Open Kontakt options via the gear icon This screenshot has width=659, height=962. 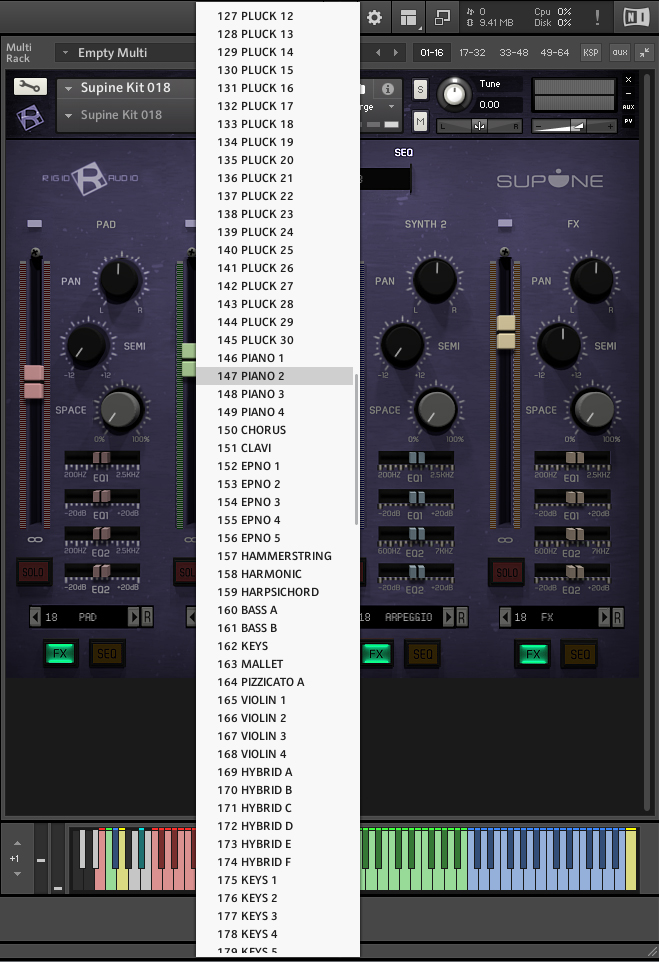click(x=374, y=17)
